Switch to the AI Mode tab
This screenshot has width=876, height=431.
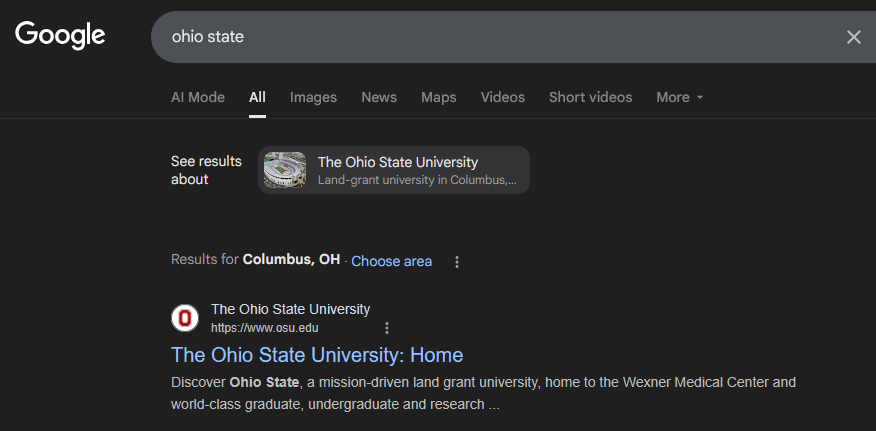coord(198,97)
